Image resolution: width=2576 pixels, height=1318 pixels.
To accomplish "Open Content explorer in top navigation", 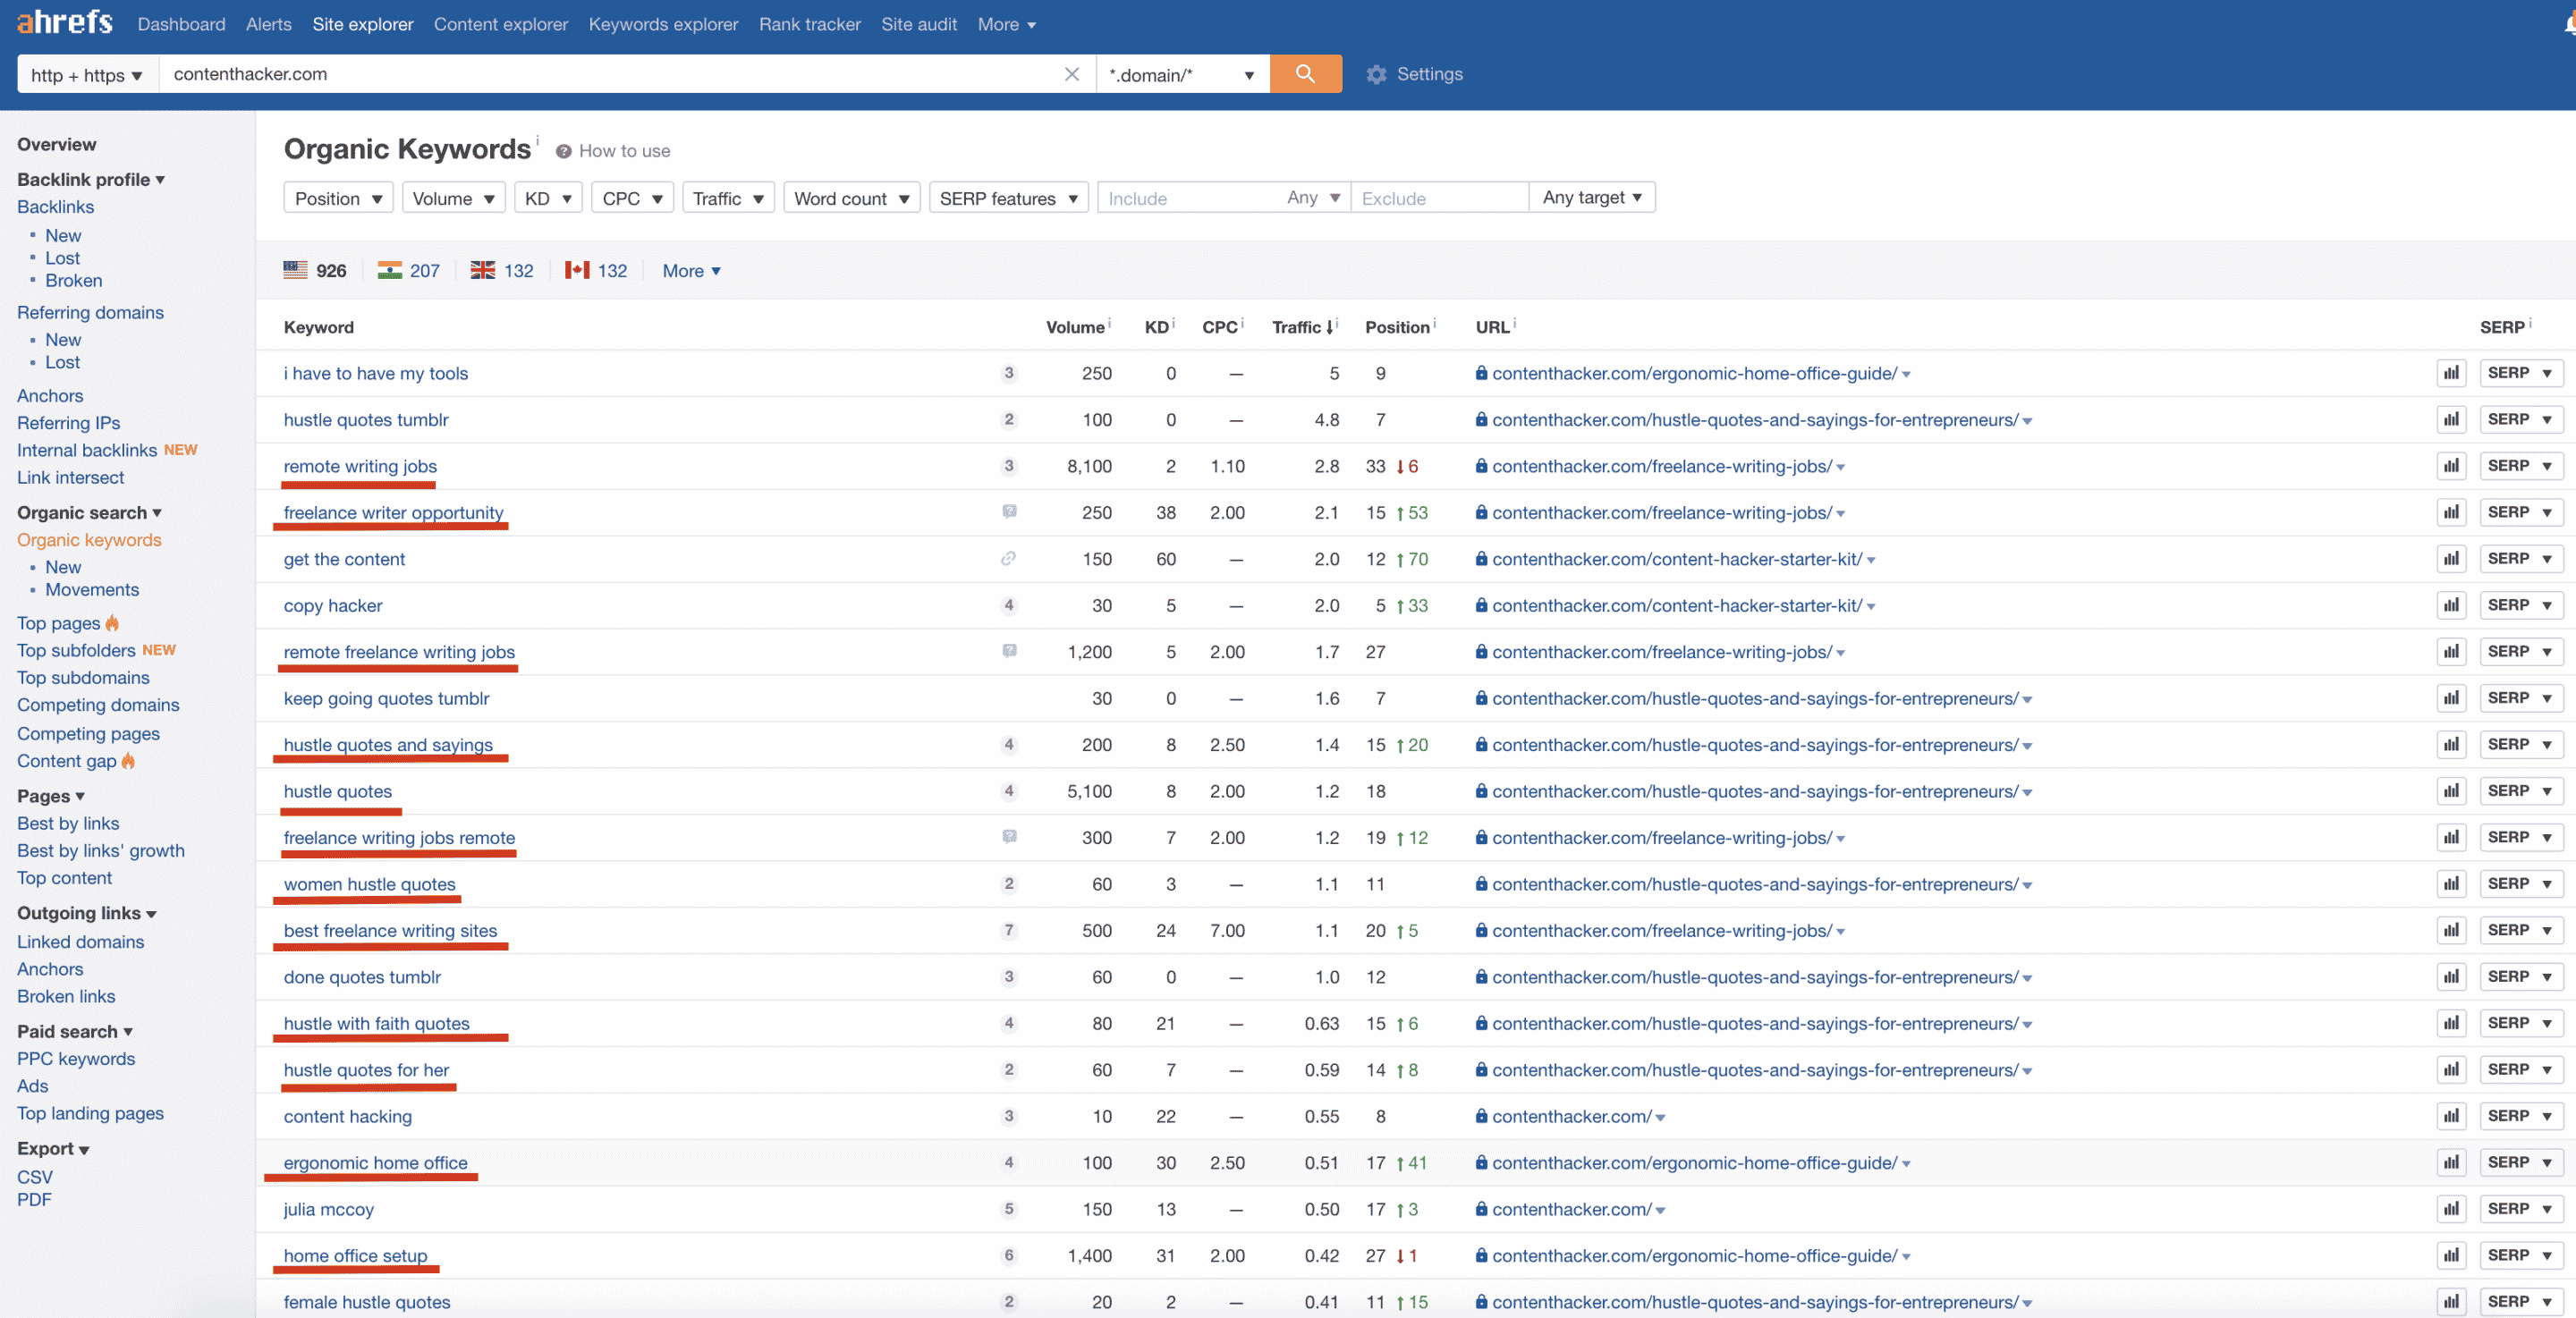I will pyautogui.click(x=500, y=24).
